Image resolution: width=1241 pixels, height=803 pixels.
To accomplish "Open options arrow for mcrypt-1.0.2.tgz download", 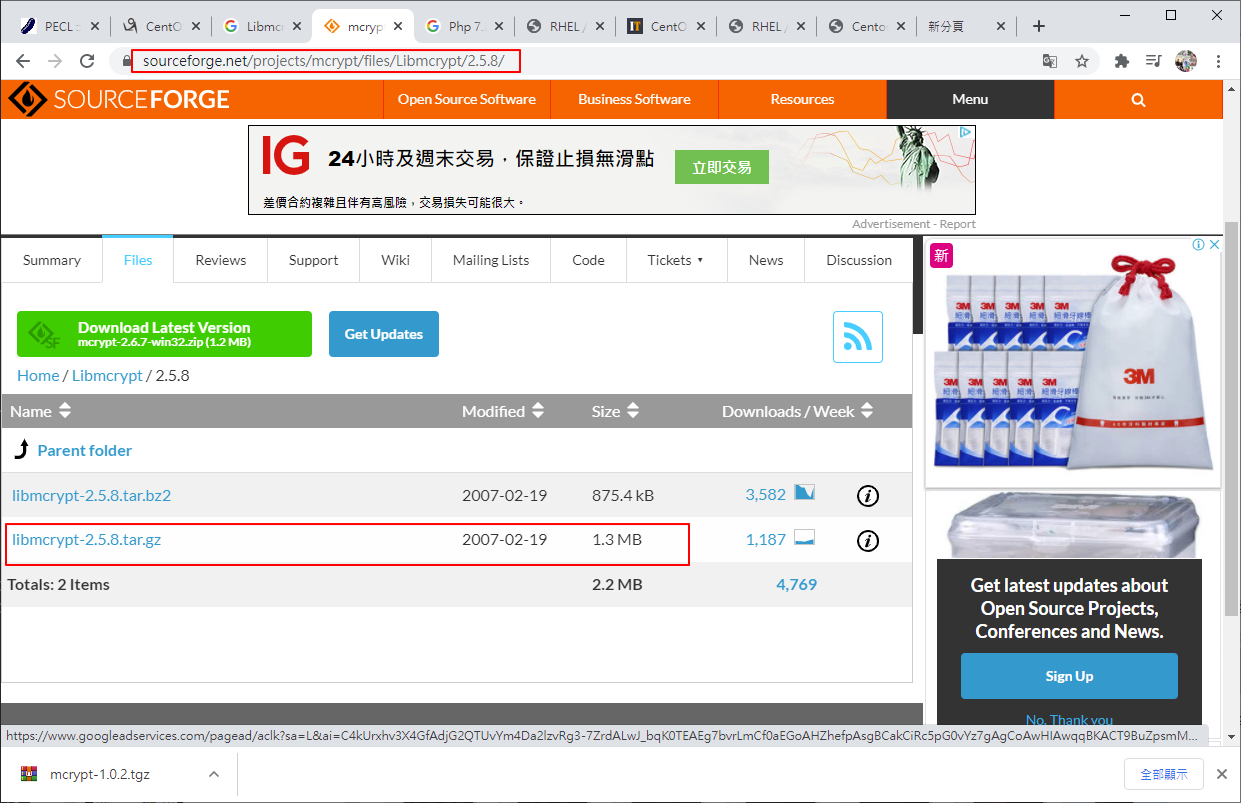I will (x=214, y=774).
